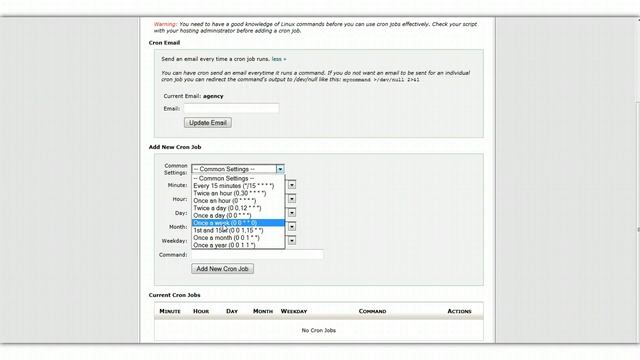The height and width of the screenshot is (360, 640).
Task: Click the Update Email button
Action: click(208, 122)
